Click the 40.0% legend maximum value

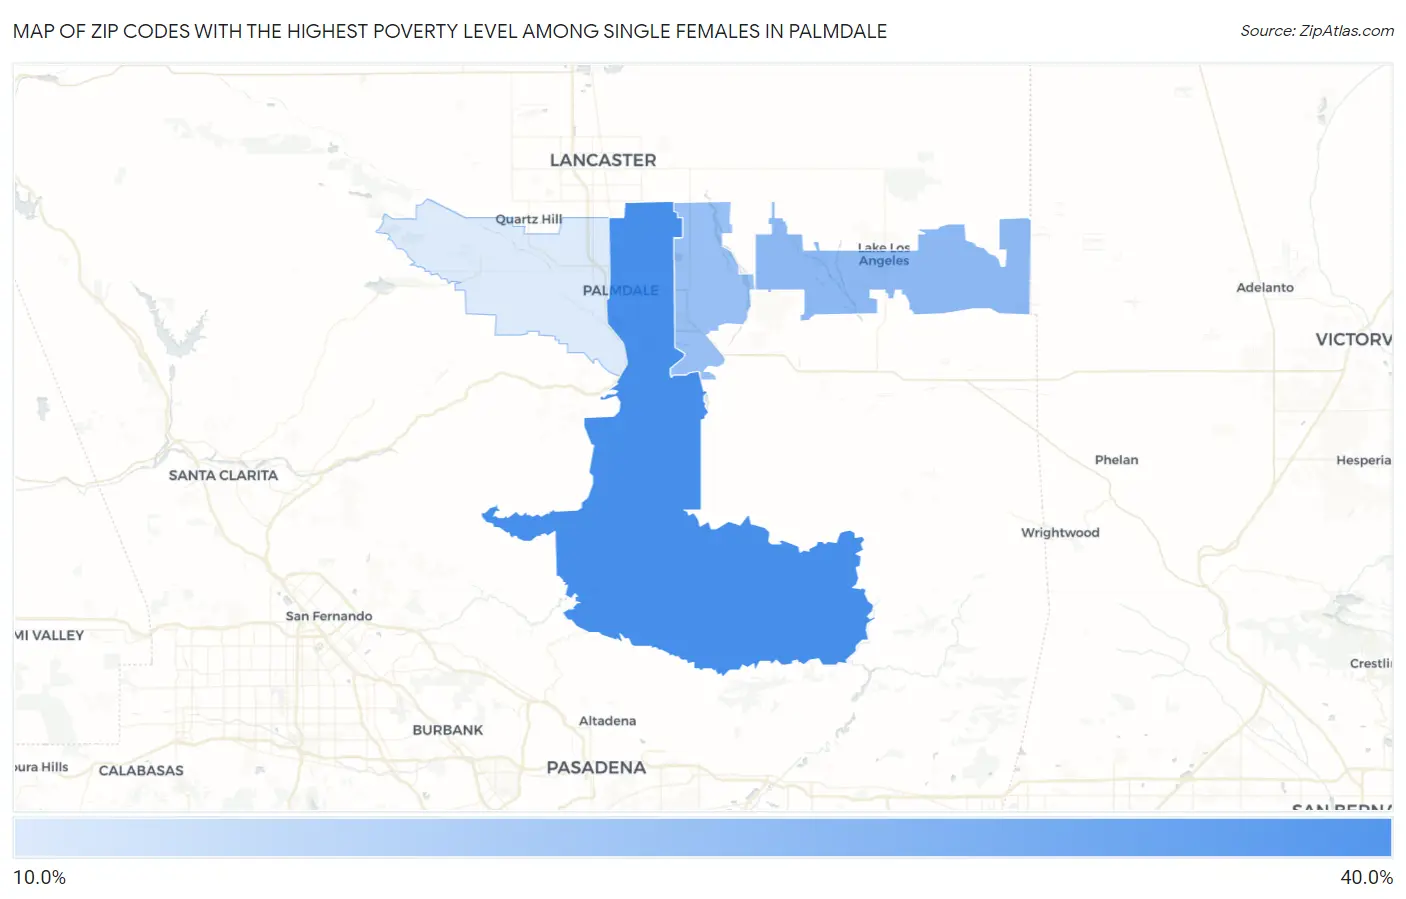pyautogui.click(x=1366, y=877)
